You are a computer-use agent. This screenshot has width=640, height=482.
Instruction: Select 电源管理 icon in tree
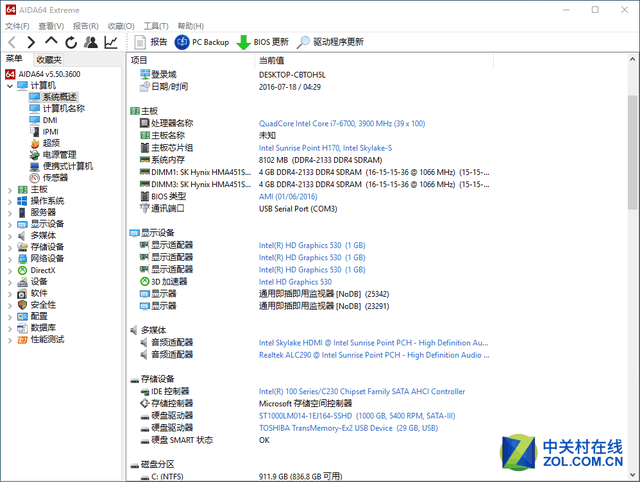tap(35, 155)
